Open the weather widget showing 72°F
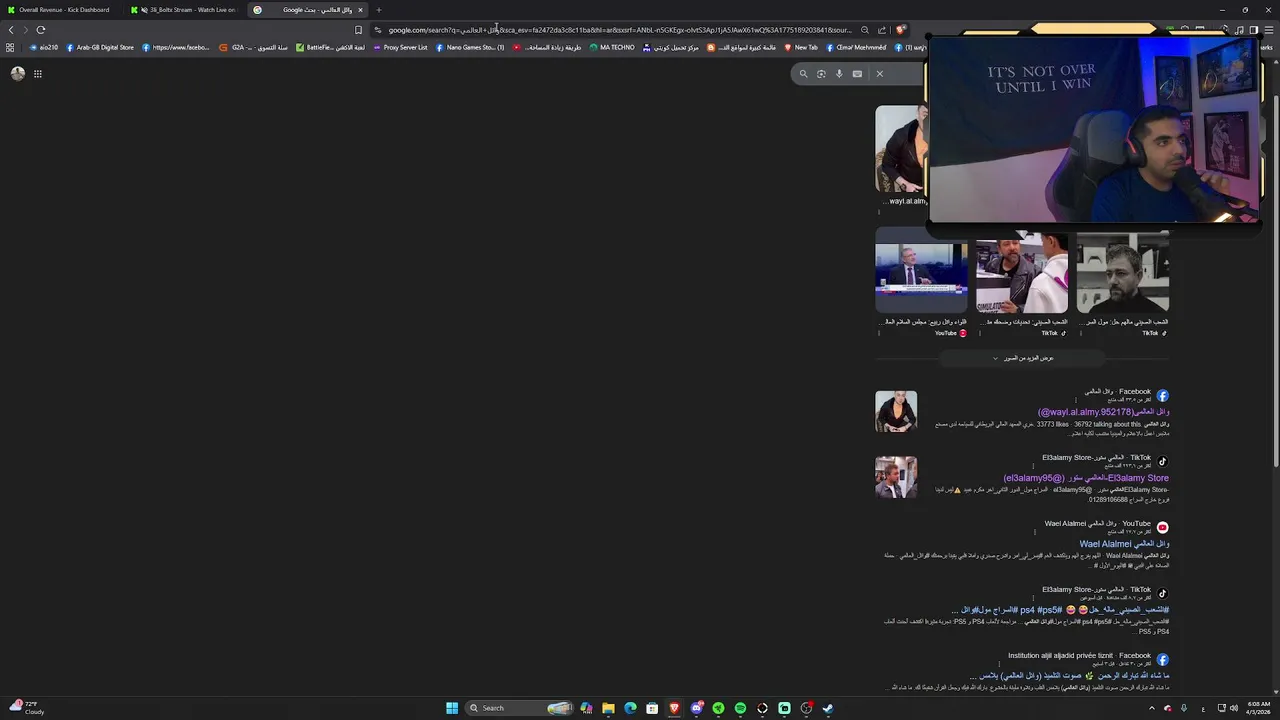 26,708
